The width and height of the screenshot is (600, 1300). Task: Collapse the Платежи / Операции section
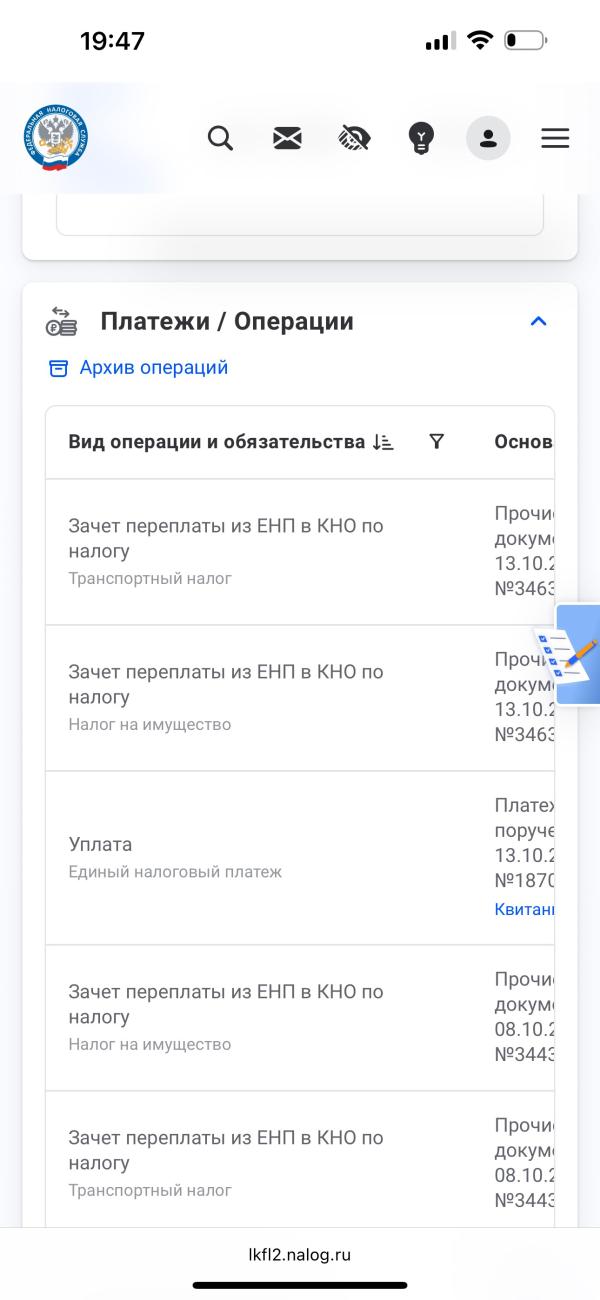538,322
